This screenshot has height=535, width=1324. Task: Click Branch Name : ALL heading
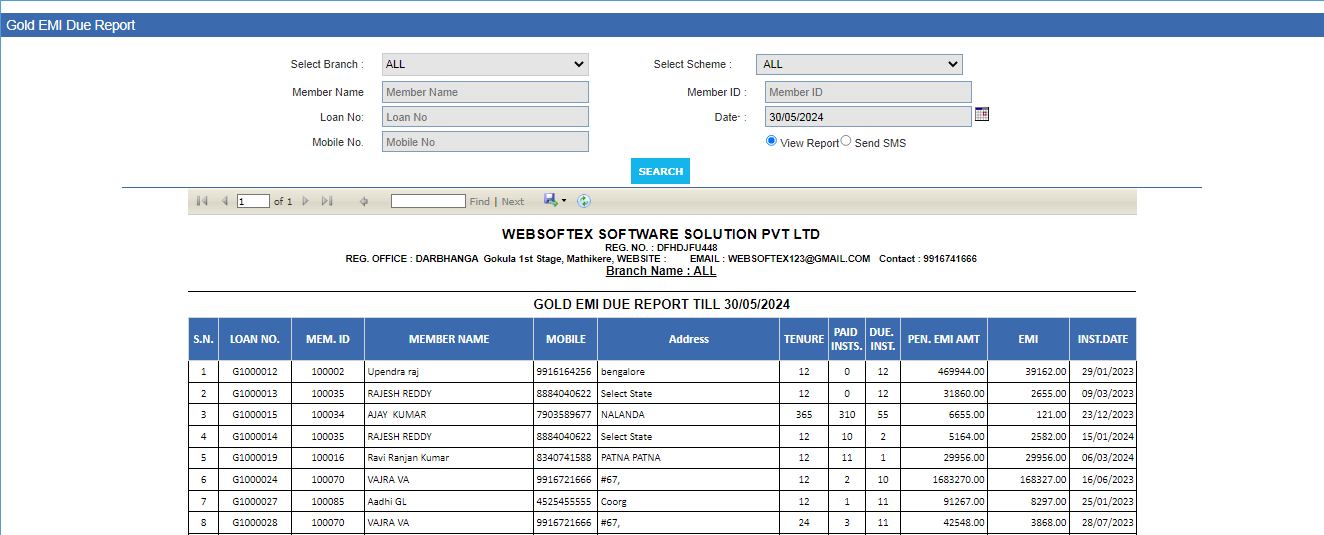(661, 271)
